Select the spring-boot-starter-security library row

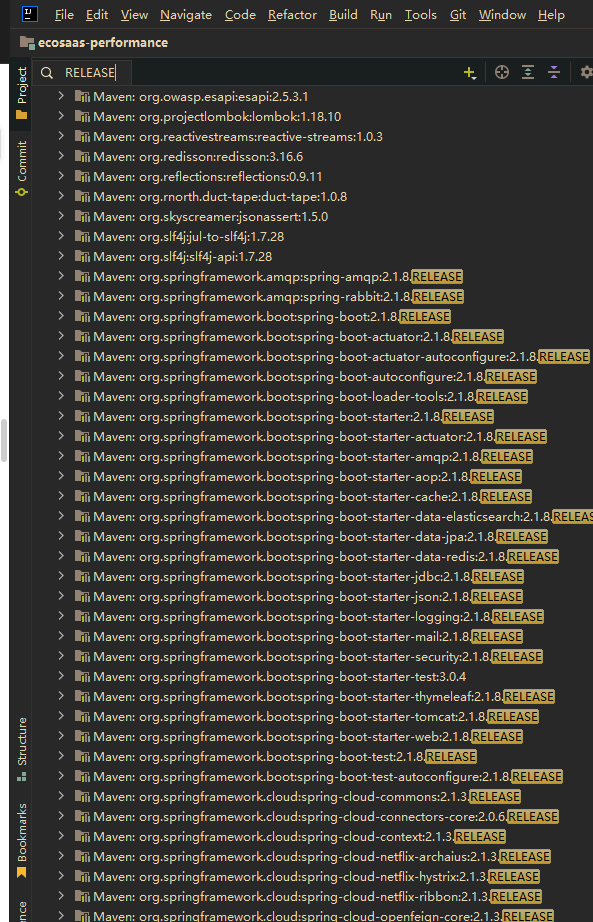(x=312, y=656)
